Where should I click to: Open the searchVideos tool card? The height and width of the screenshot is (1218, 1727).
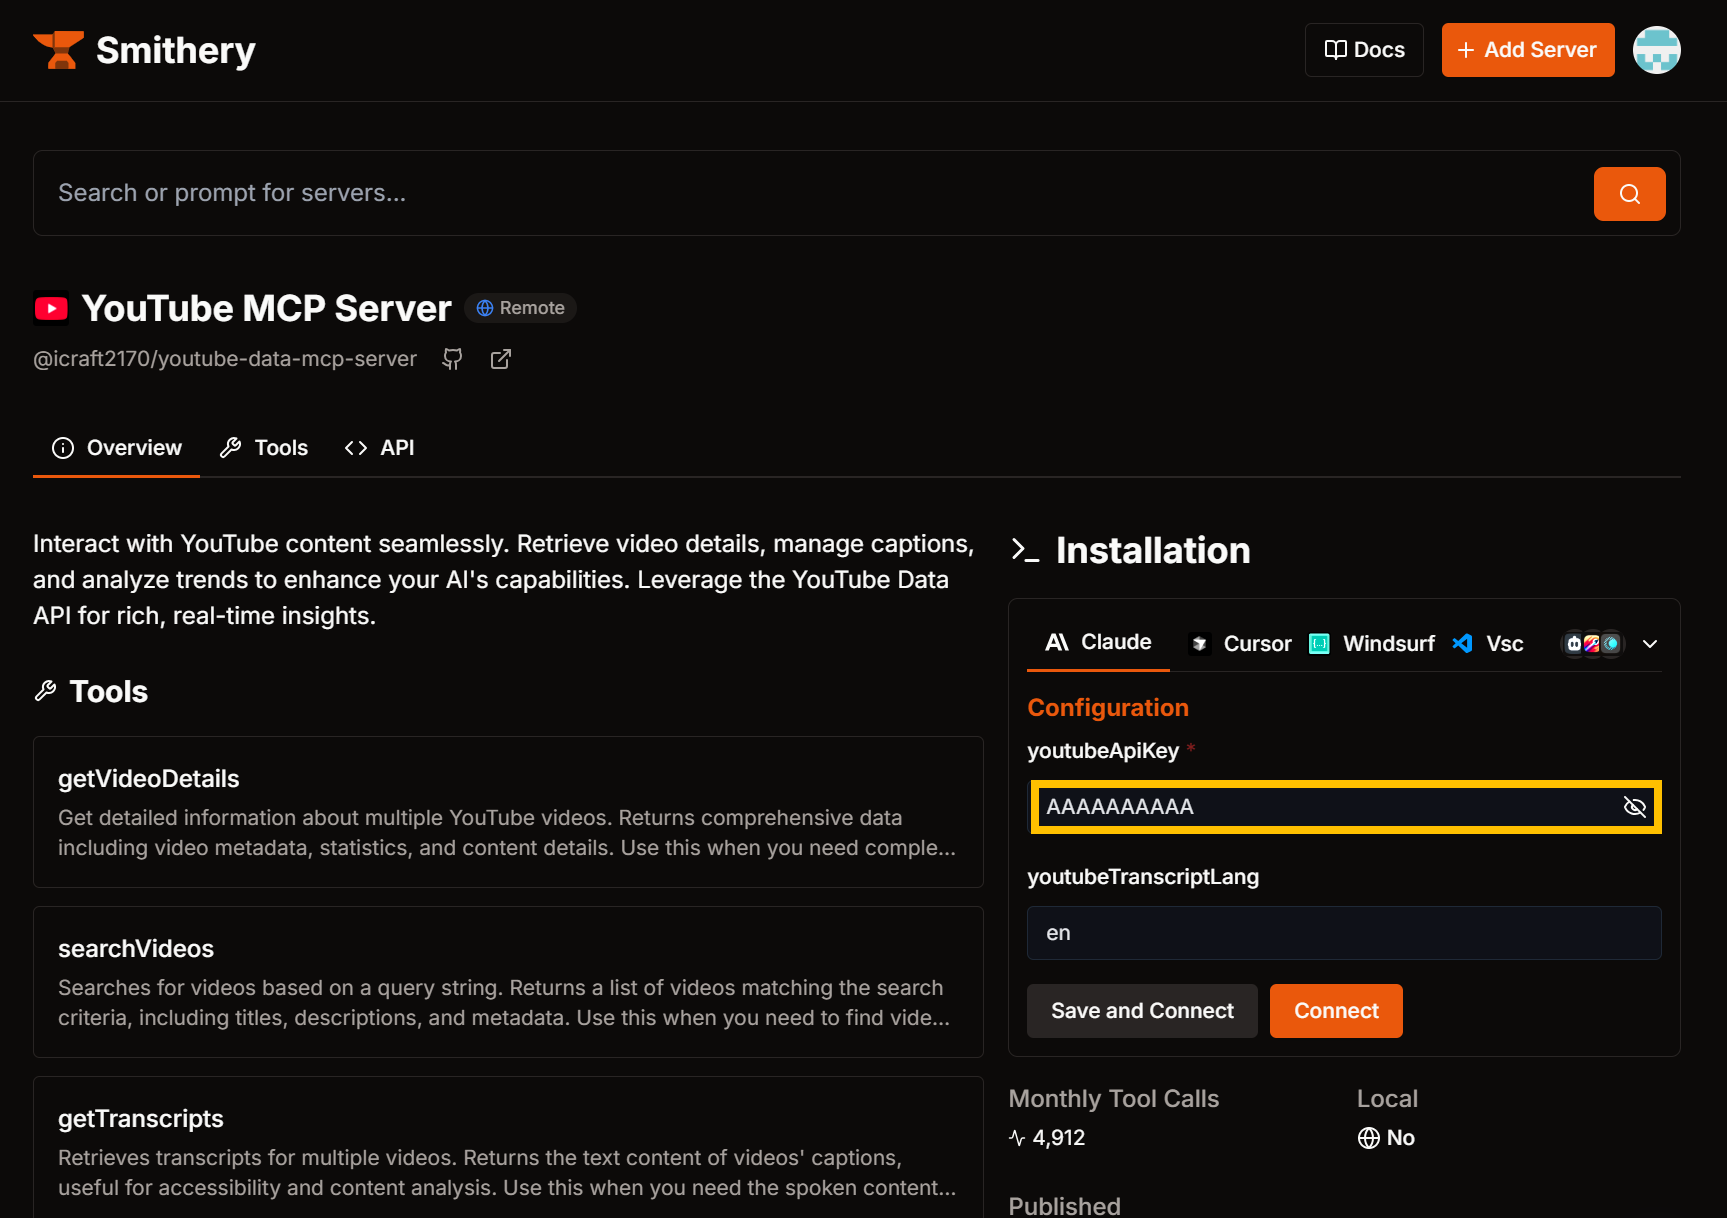tap(508, 982)
